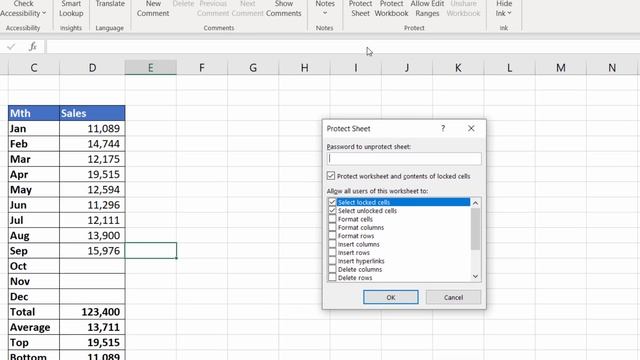Screen dimensions: 640x360
Task: Enable Insert rows checkbox
Action: [332, 253]
